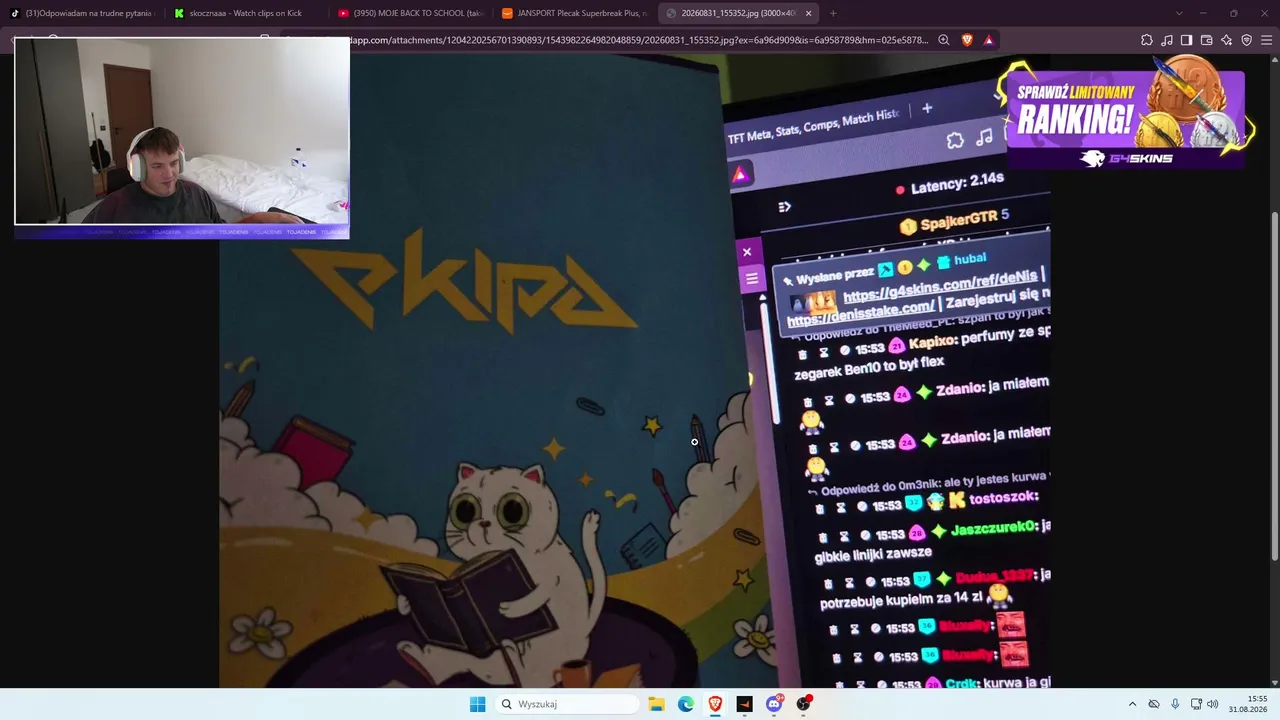Image resolution: width=1280 pixels, height=720 pixels.
Task: Switch to the 'MOJE BACK TO SCHOOL' YouTube tab
Action: point(409,13)
